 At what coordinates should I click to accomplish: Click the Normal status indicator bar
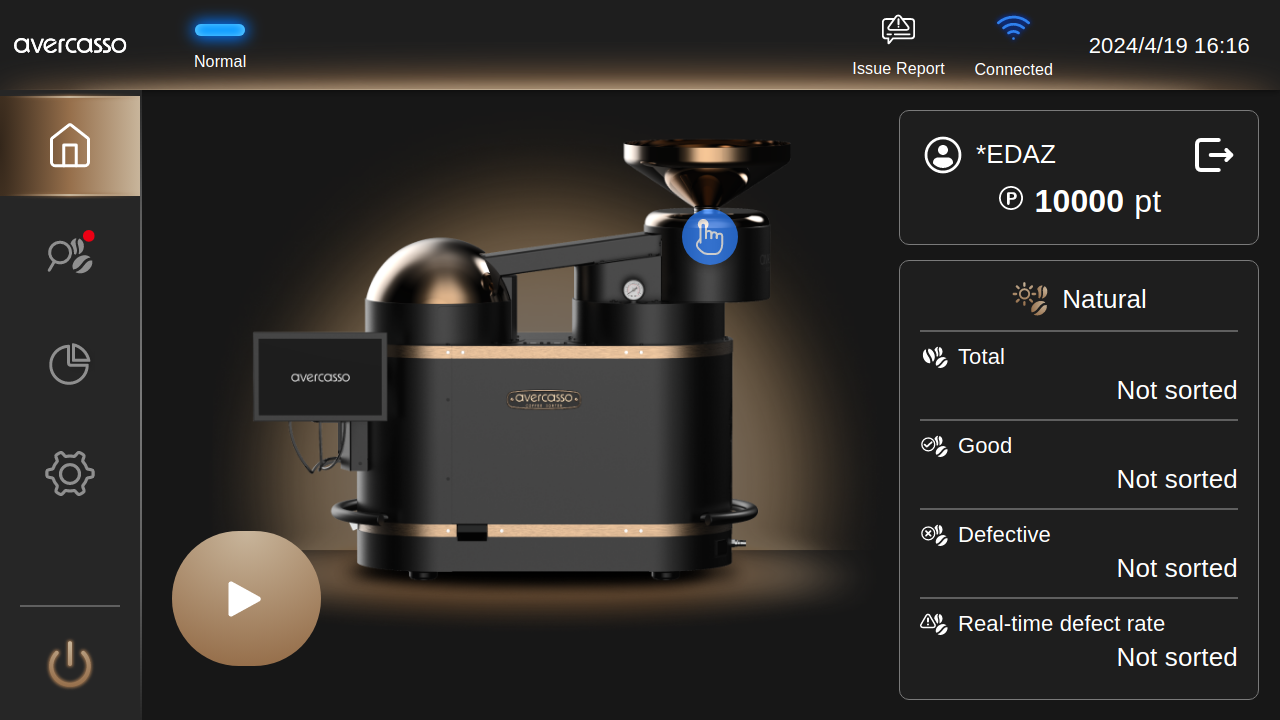click(x=220, y=30)
